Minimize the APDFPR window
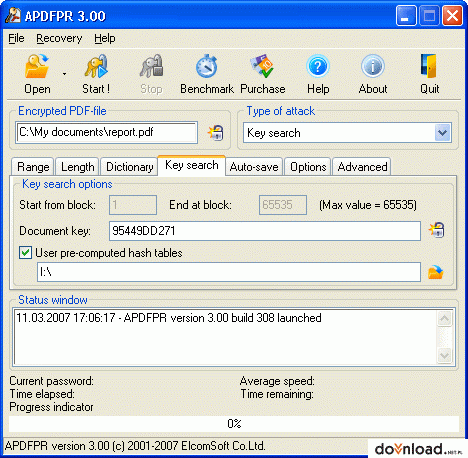Viewport: 468px width, 458px height. (x=406, y=15)
